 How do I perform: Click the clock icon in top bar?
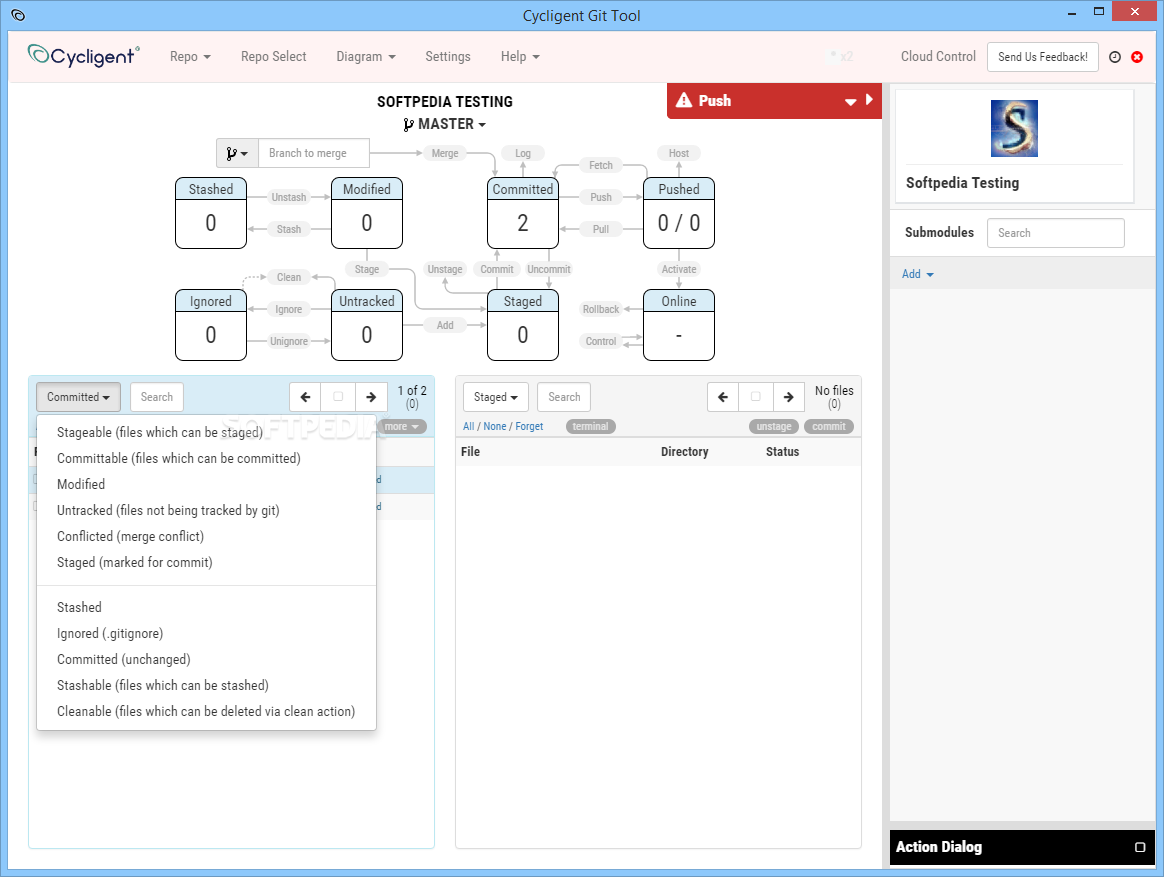(1114, 57)
